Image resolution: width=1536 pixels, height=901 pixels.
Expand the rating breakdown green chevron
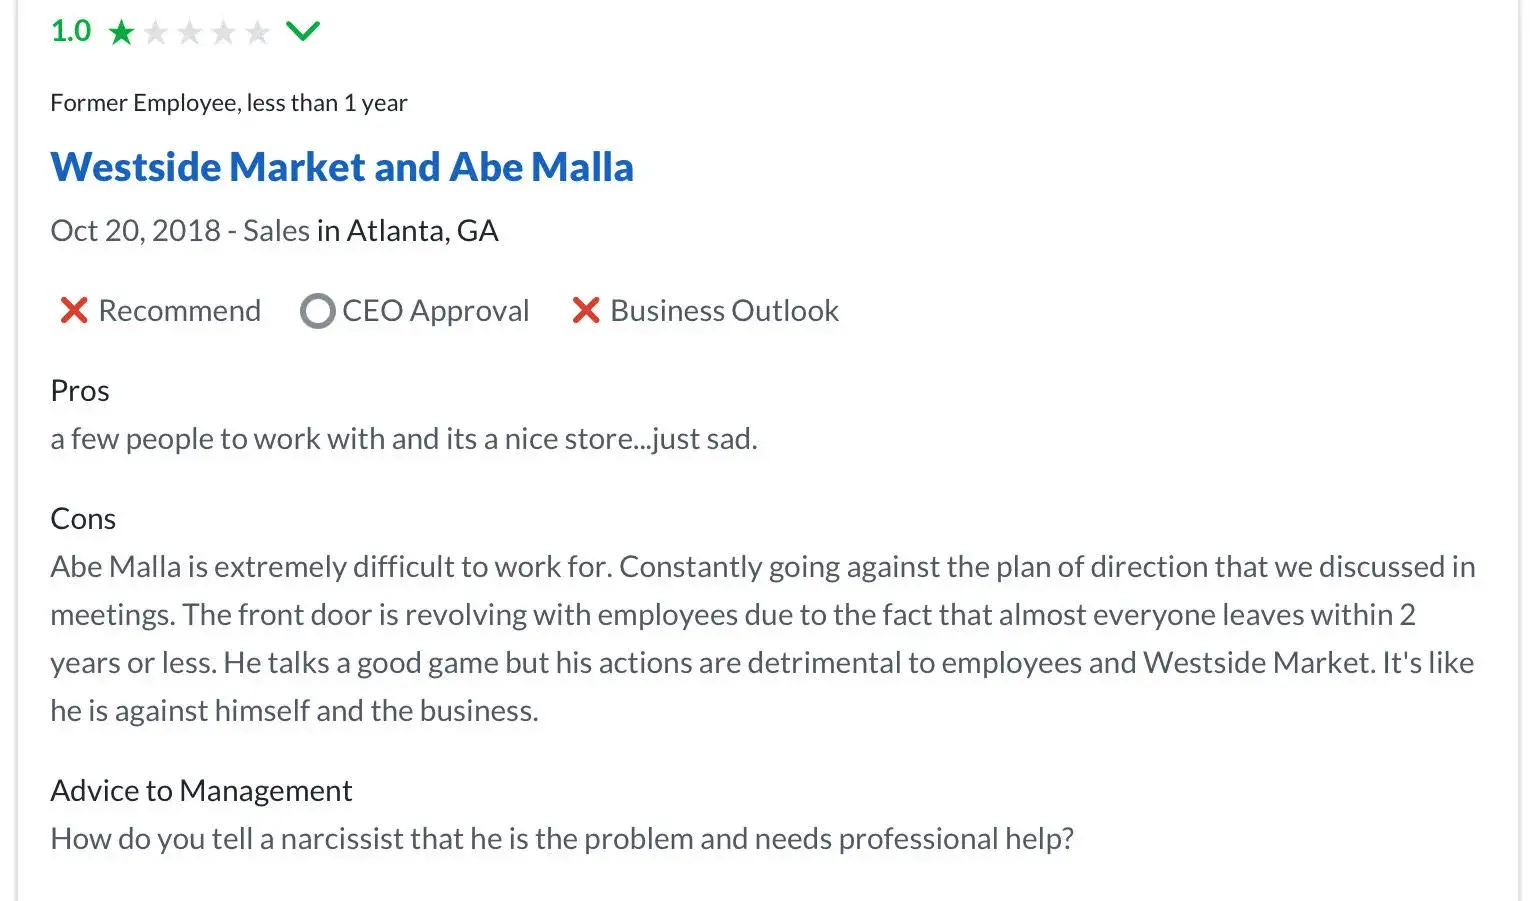tap(302, 32)
